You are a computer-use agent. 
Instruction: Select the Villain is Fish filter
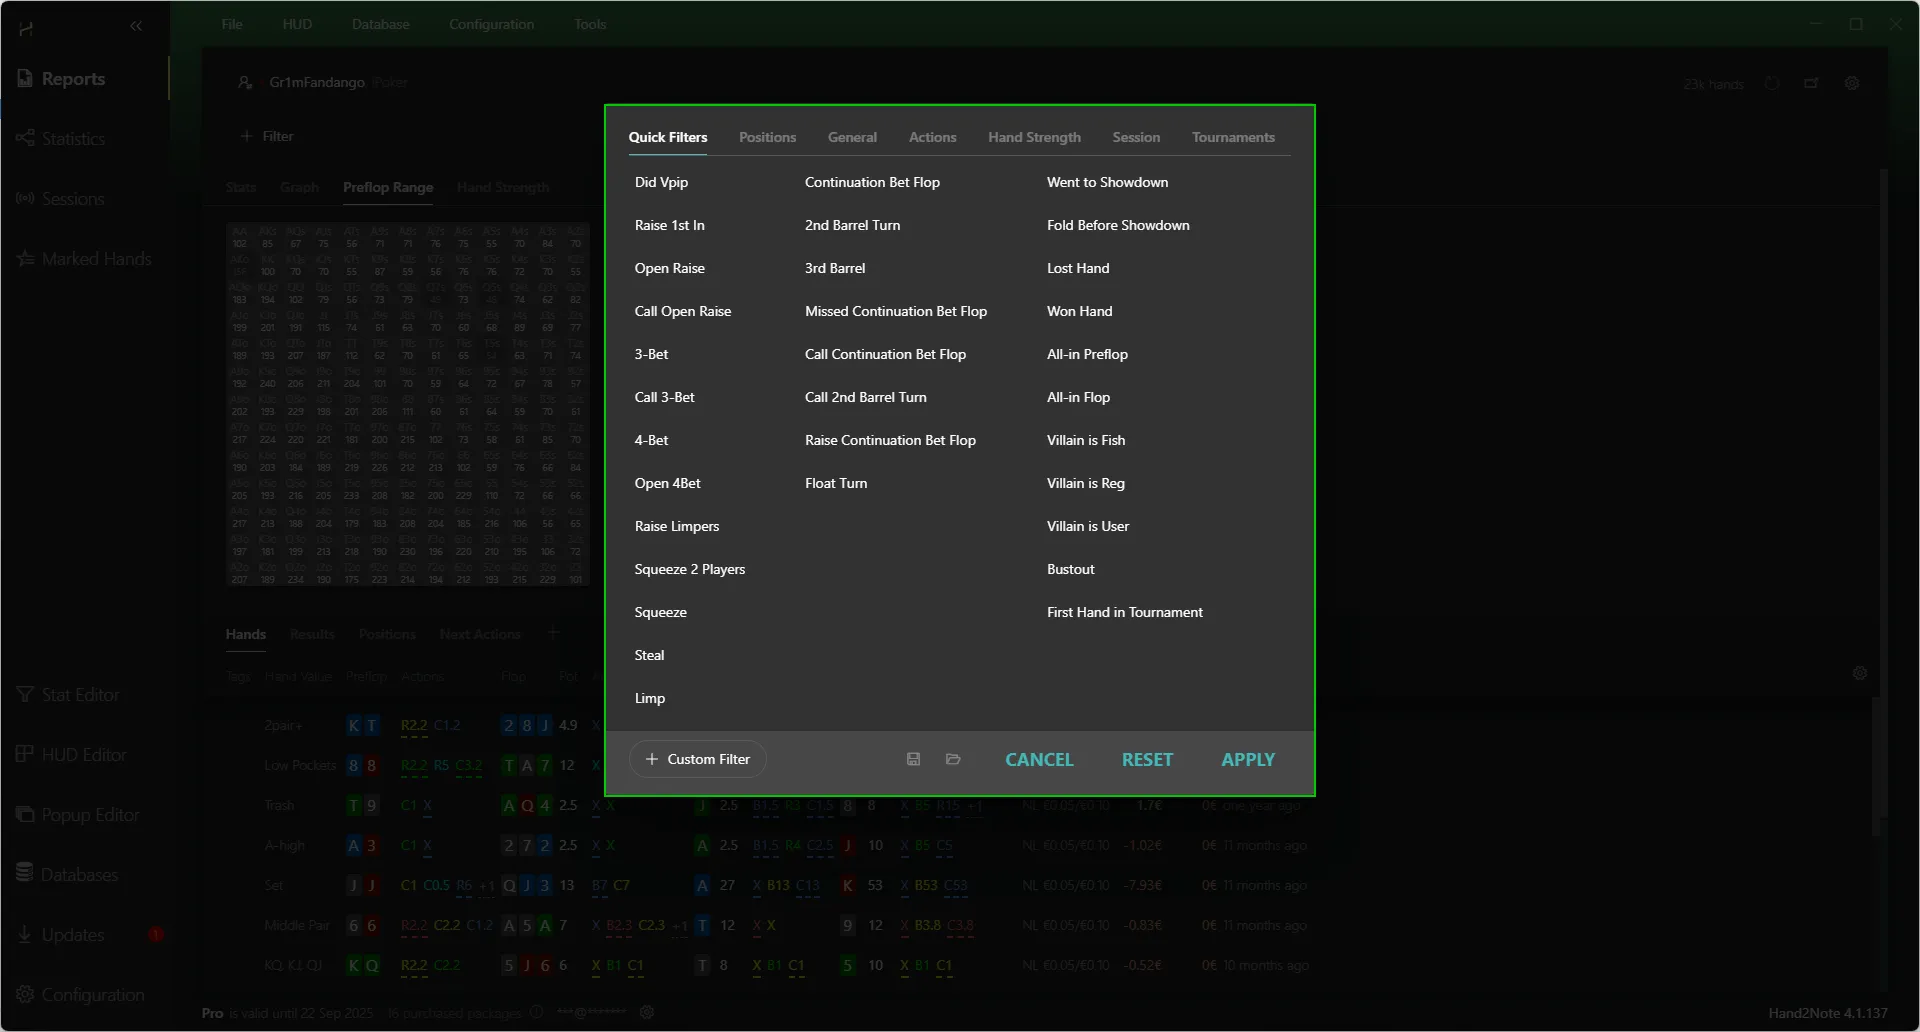point(1085,440)
